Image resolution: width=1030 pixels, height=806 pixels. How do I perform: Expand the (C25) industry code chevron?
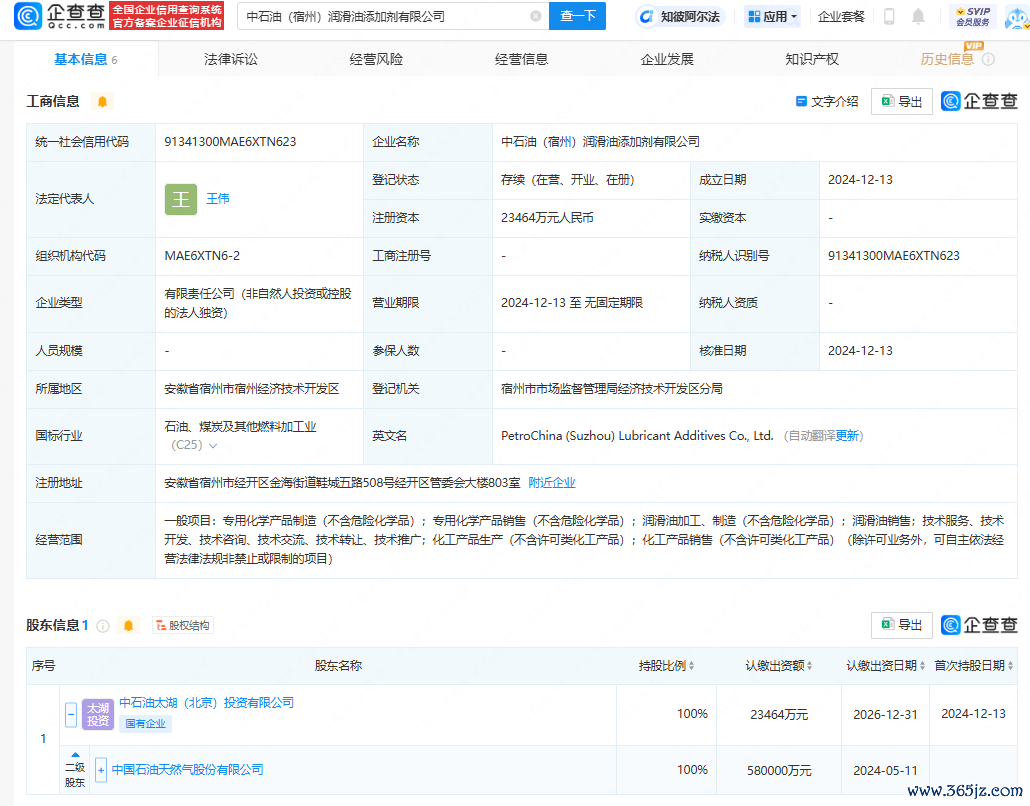[x=213, y=445]
